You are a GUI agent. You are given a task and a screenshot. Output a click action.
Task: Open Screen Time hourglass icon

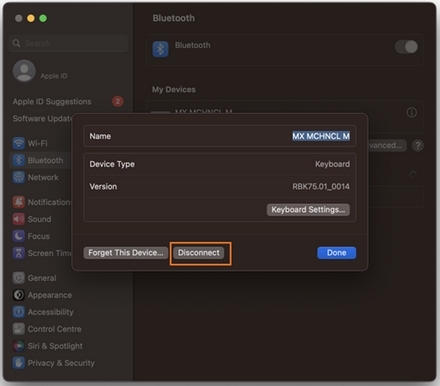point(19,253)
